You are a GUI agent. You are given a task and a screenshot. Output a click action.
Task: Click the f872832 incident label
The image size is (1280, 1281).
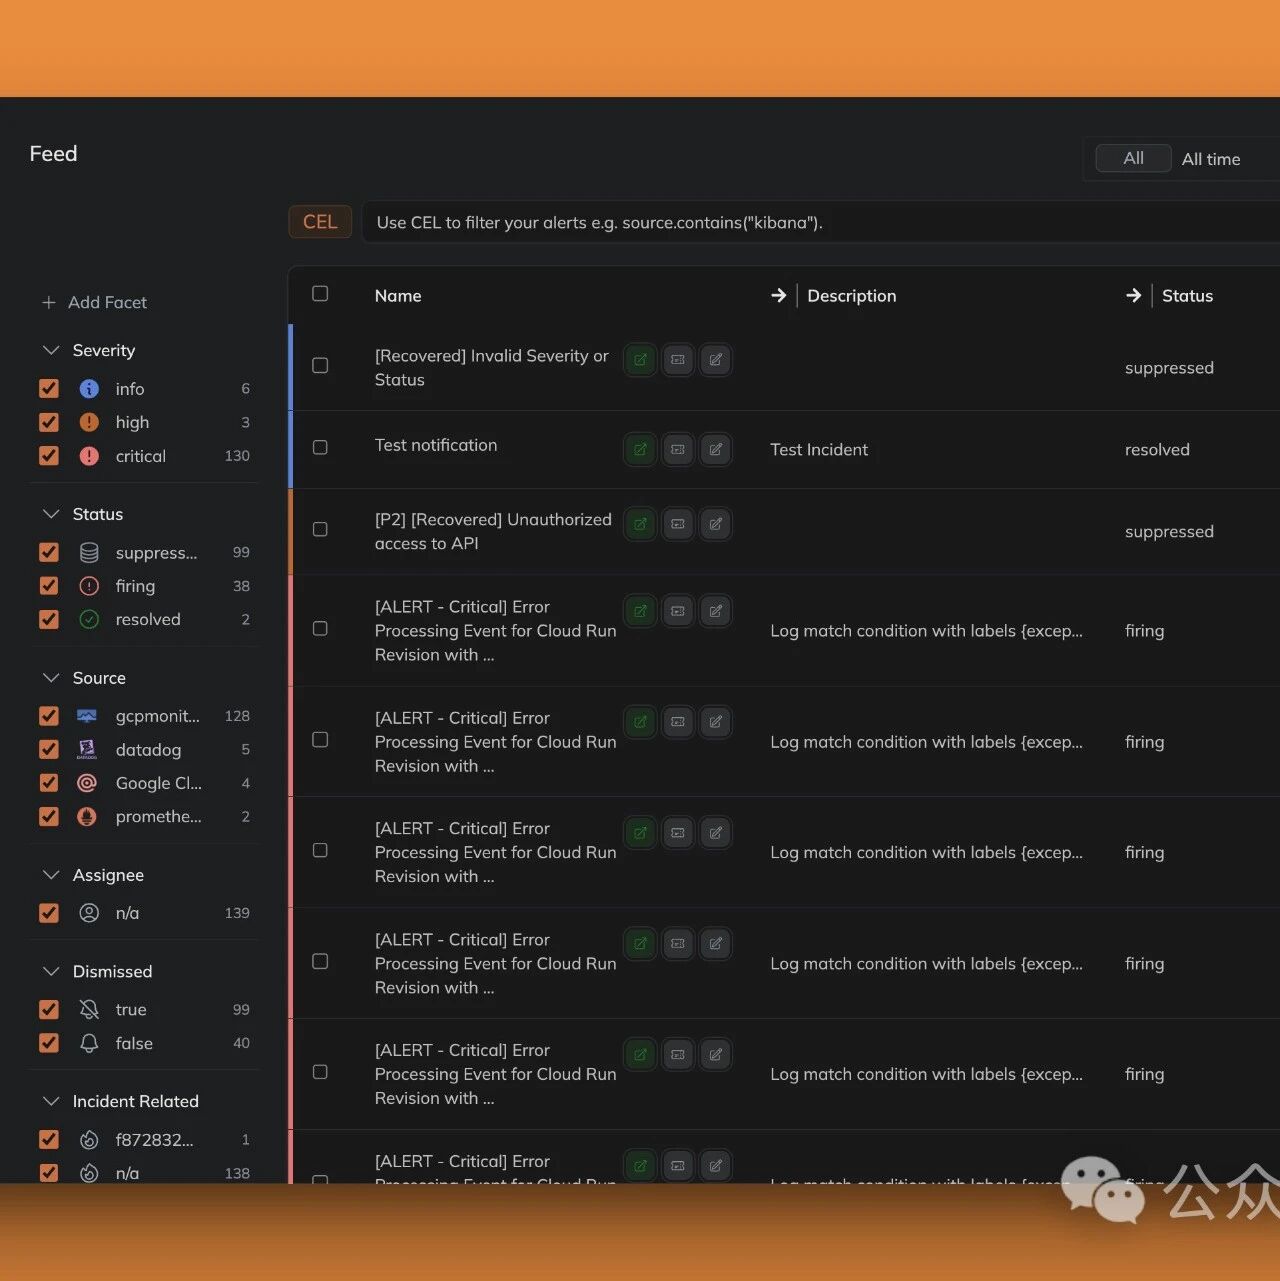point(154,1140)
